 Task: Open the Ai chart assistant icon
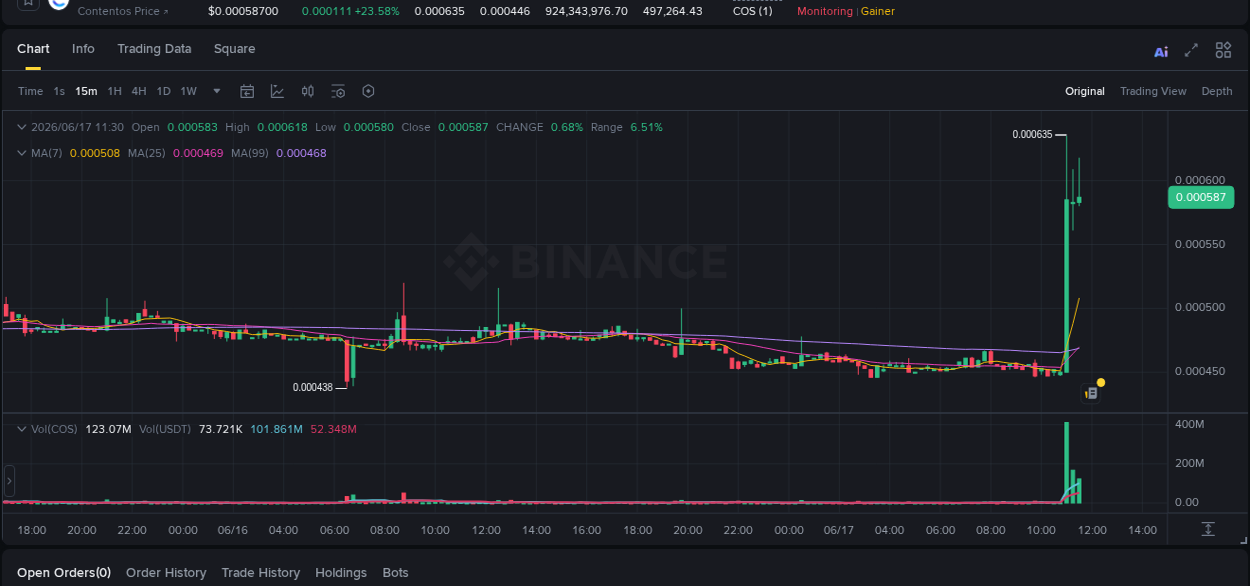1161,51
